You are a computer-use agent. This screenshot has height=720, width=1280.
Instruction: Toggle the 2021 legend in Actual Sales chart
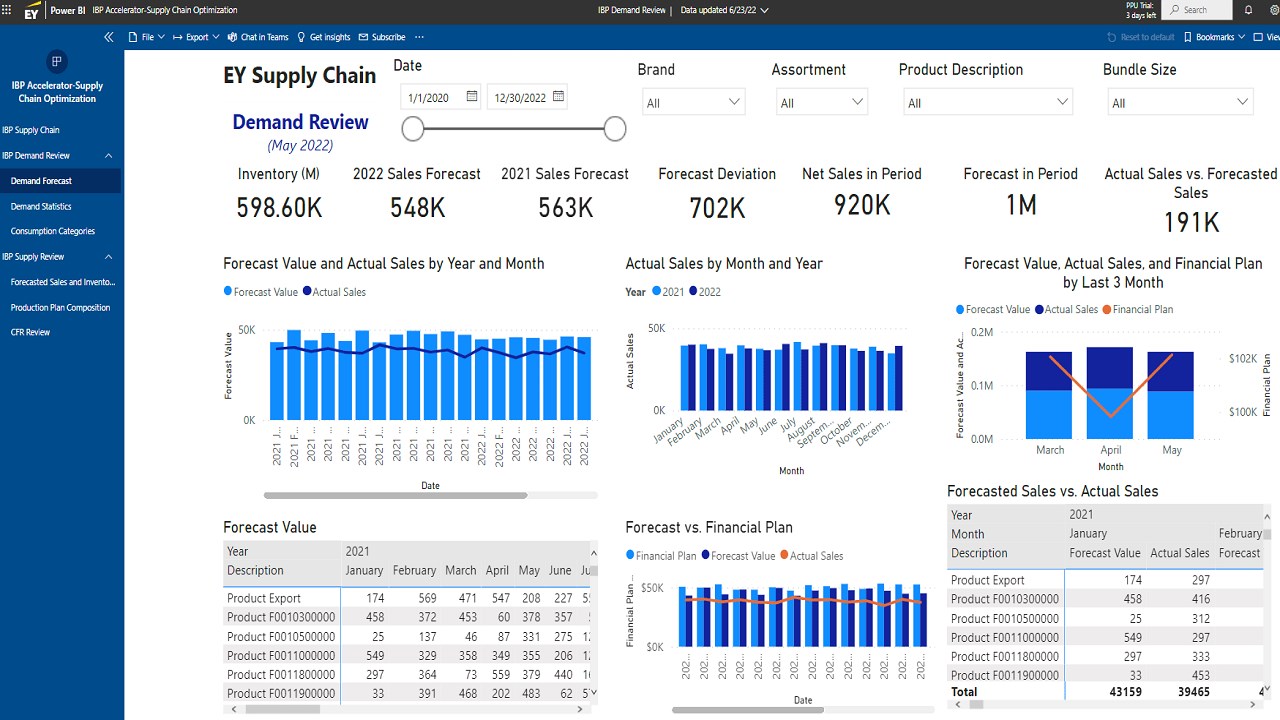coord(669,291)
